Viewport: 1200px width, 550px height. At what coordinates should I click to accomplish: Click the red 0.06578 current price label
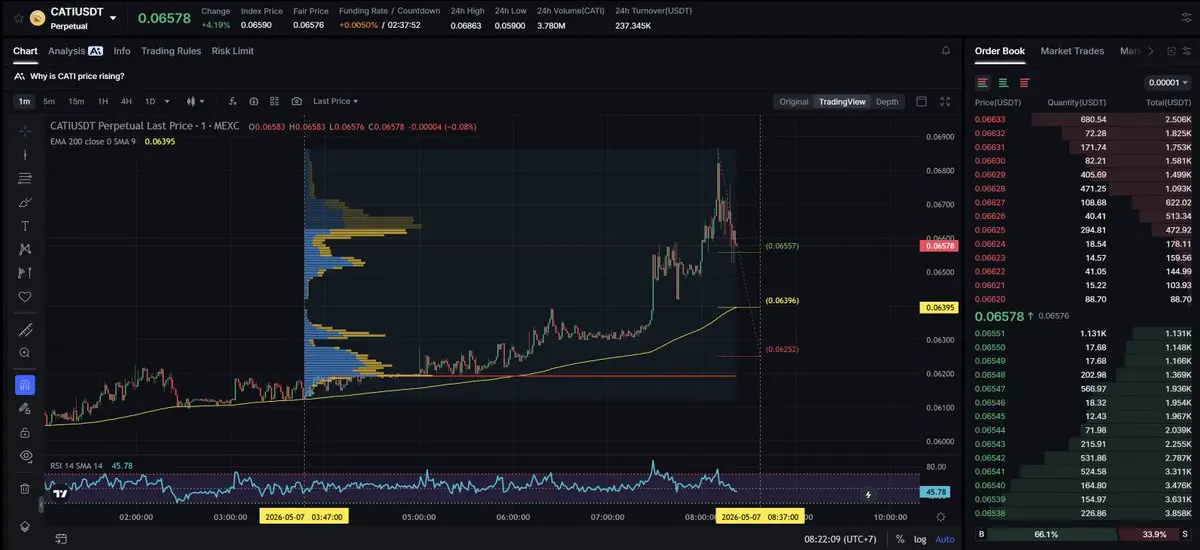point(938,246)
